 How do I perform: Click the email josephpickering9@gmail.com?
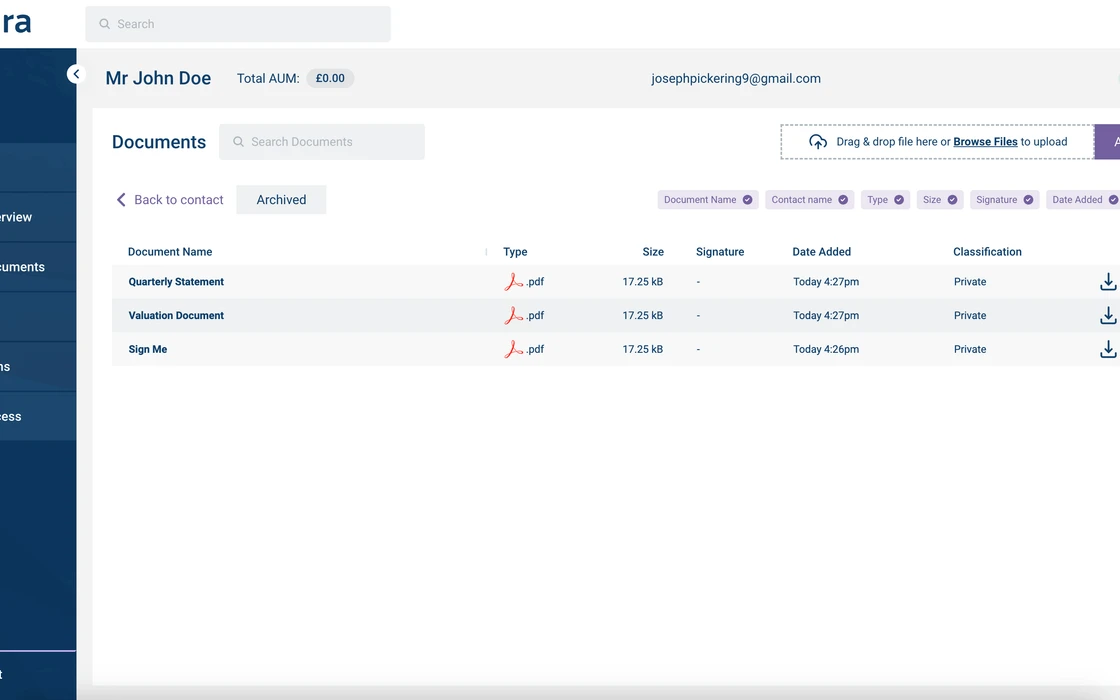click(736, 79)
